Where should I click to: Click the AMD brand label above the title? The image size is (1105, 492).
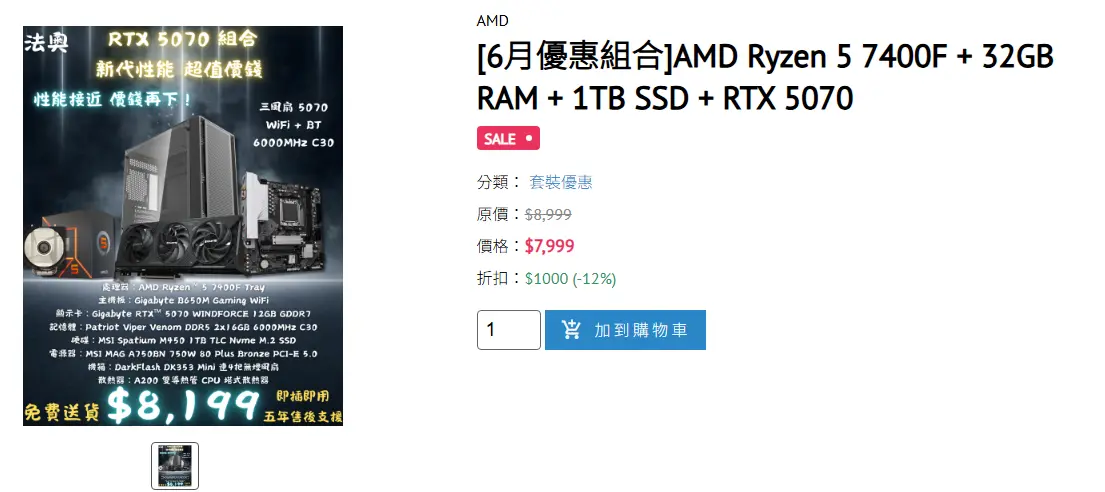coord(493,21)
